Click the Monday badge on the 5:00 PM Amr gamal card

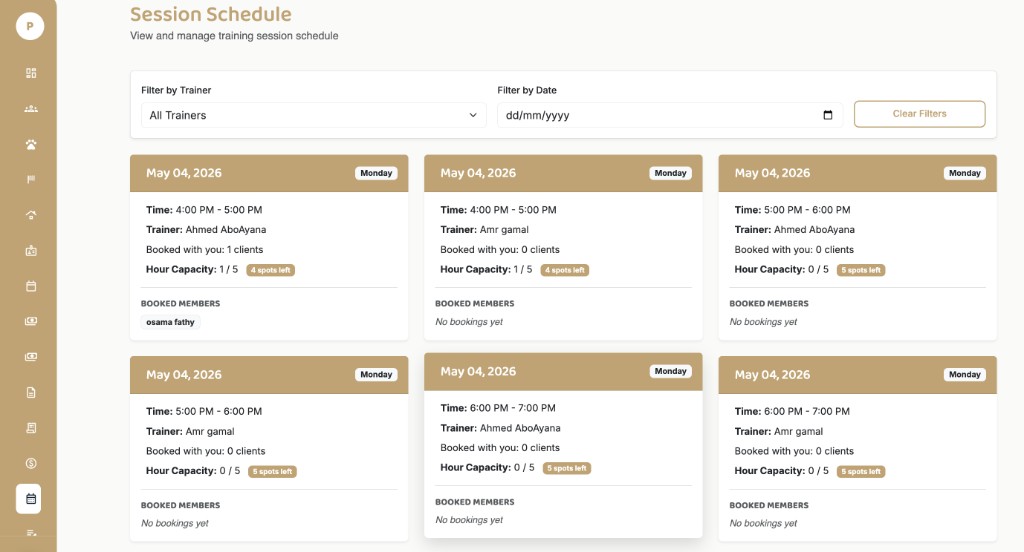coord(376,374)
